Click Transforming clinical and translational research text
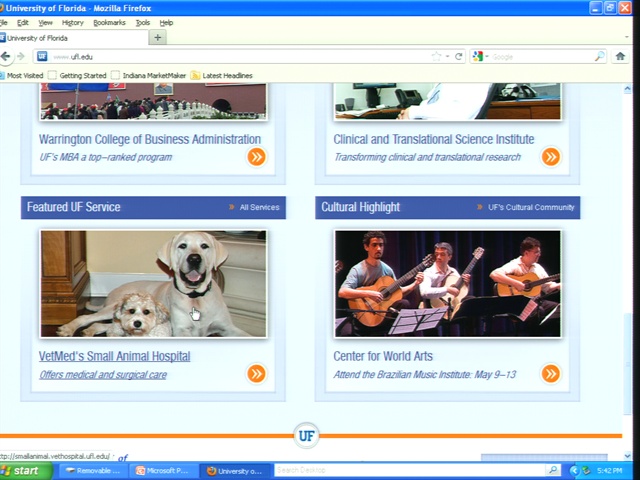This screenshot has height=480, width=640. point(427,157)
